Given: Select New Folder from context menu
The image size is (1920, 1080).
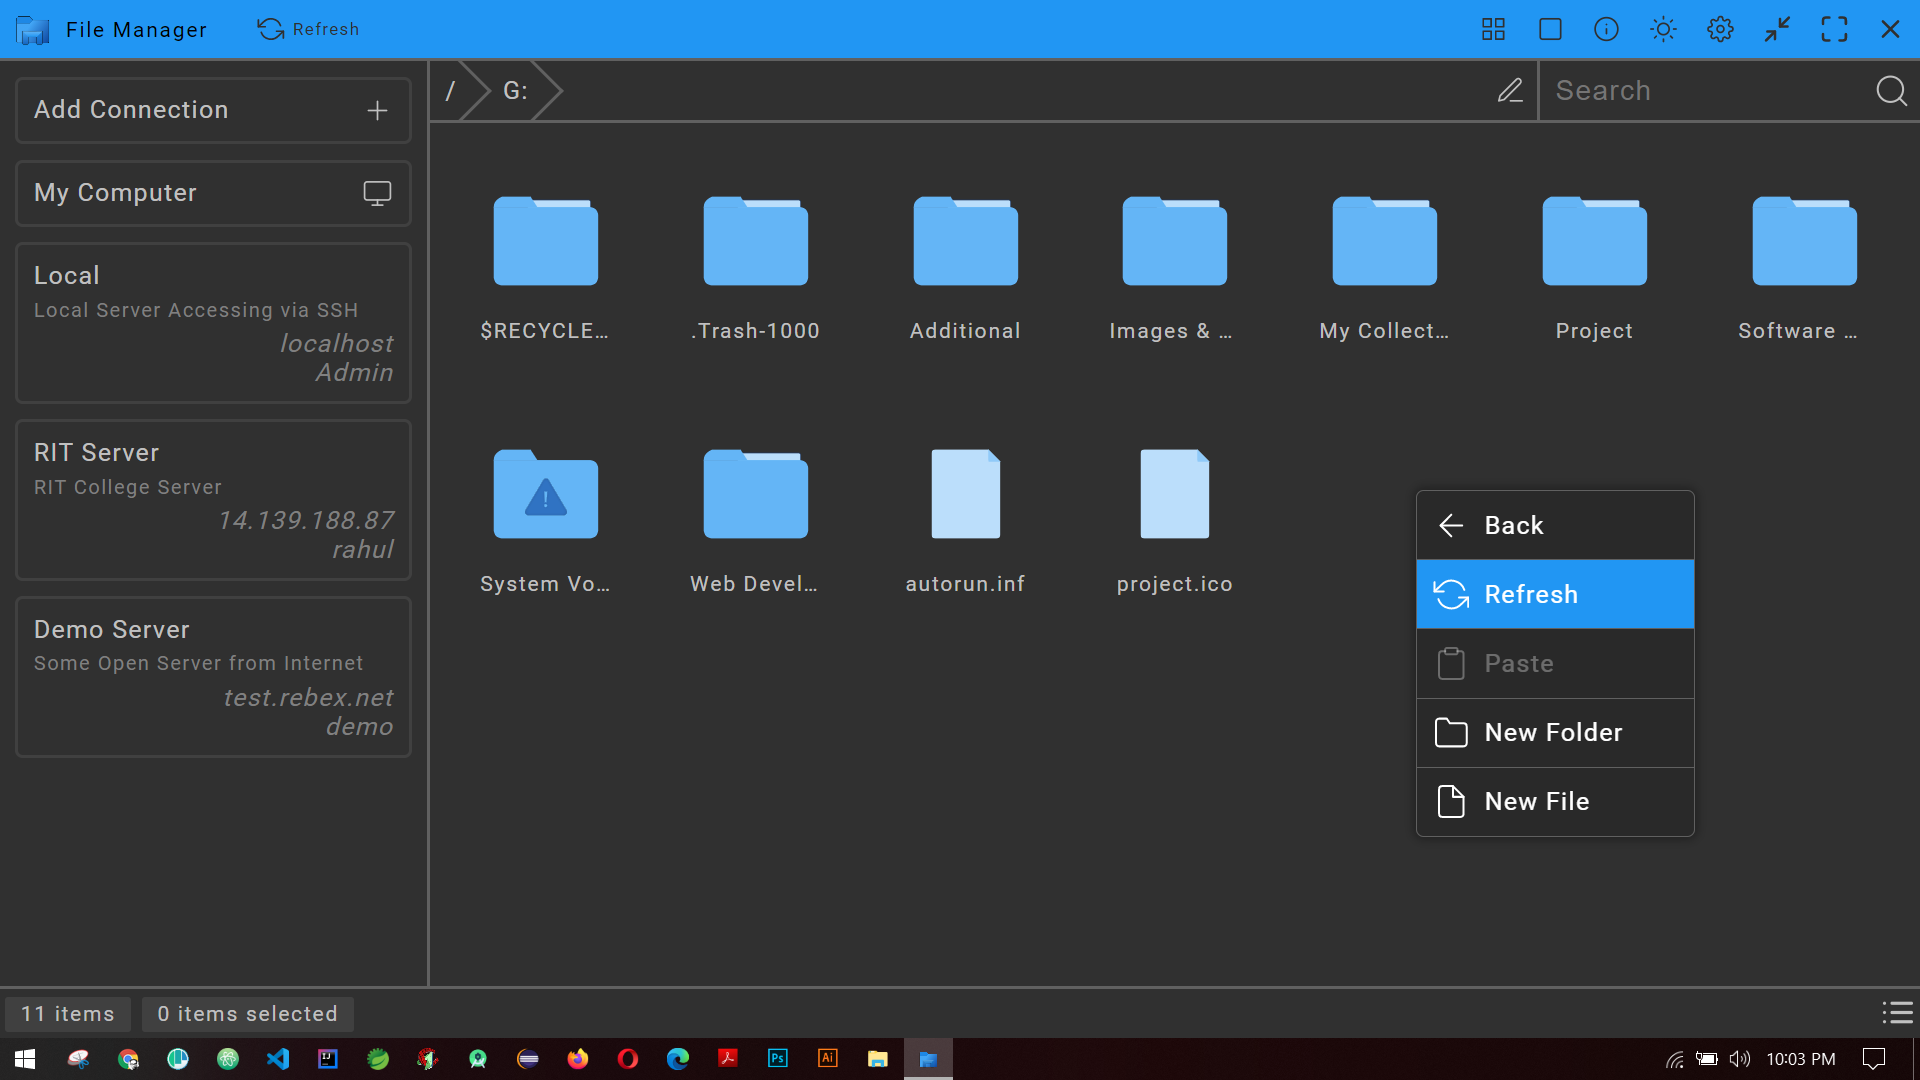Looking at the screenshot, I should pos(1553,732).
